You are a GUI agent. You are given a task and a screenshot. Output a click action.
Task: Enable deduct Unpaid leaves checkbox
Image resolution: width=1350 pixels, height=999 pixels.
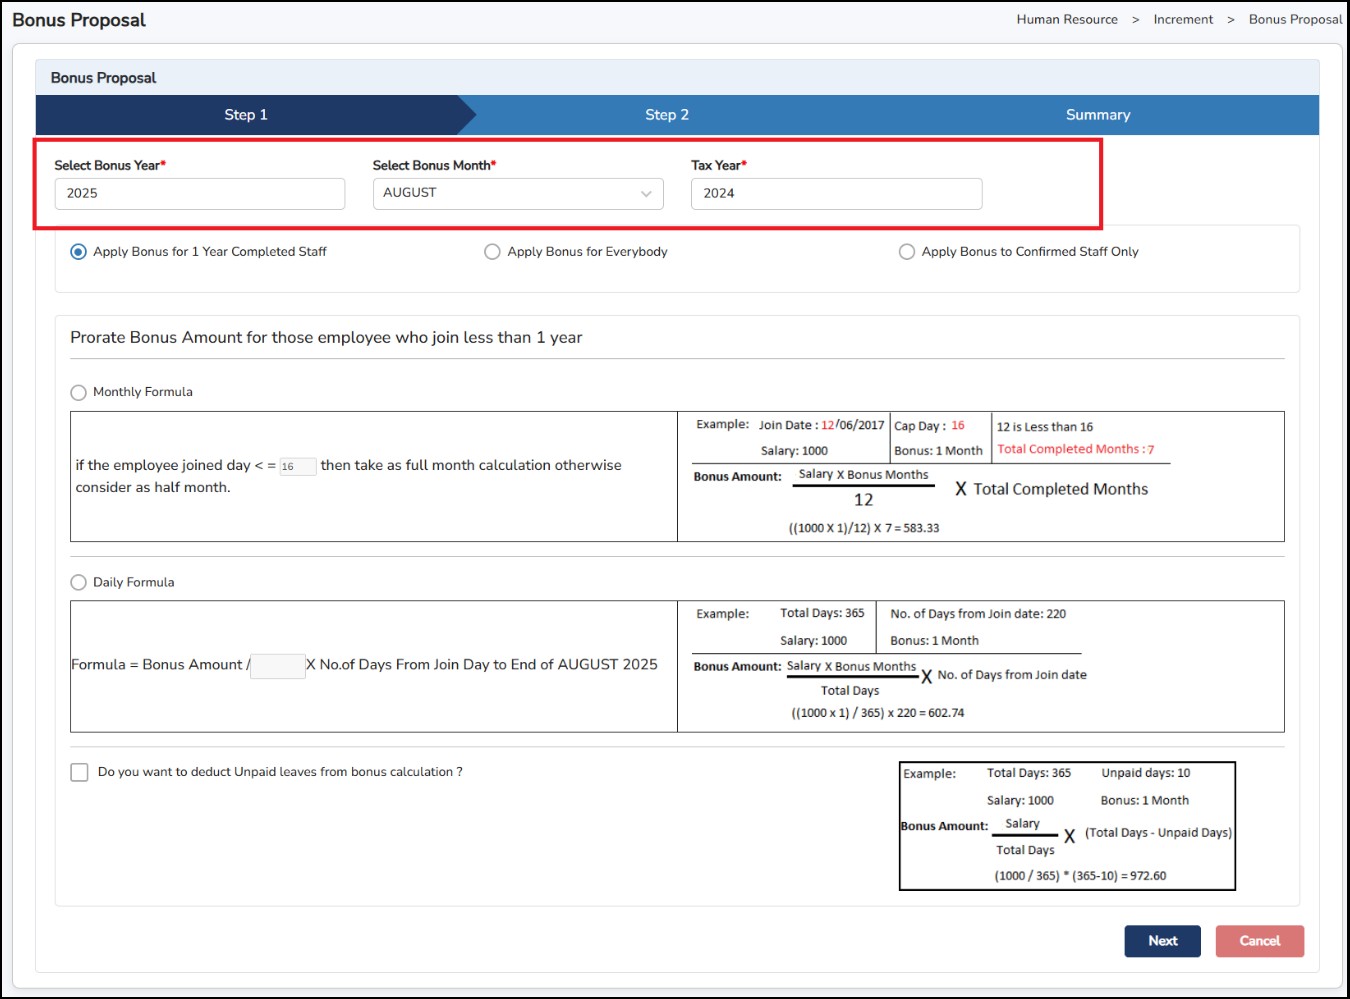(x=80, y=773)
